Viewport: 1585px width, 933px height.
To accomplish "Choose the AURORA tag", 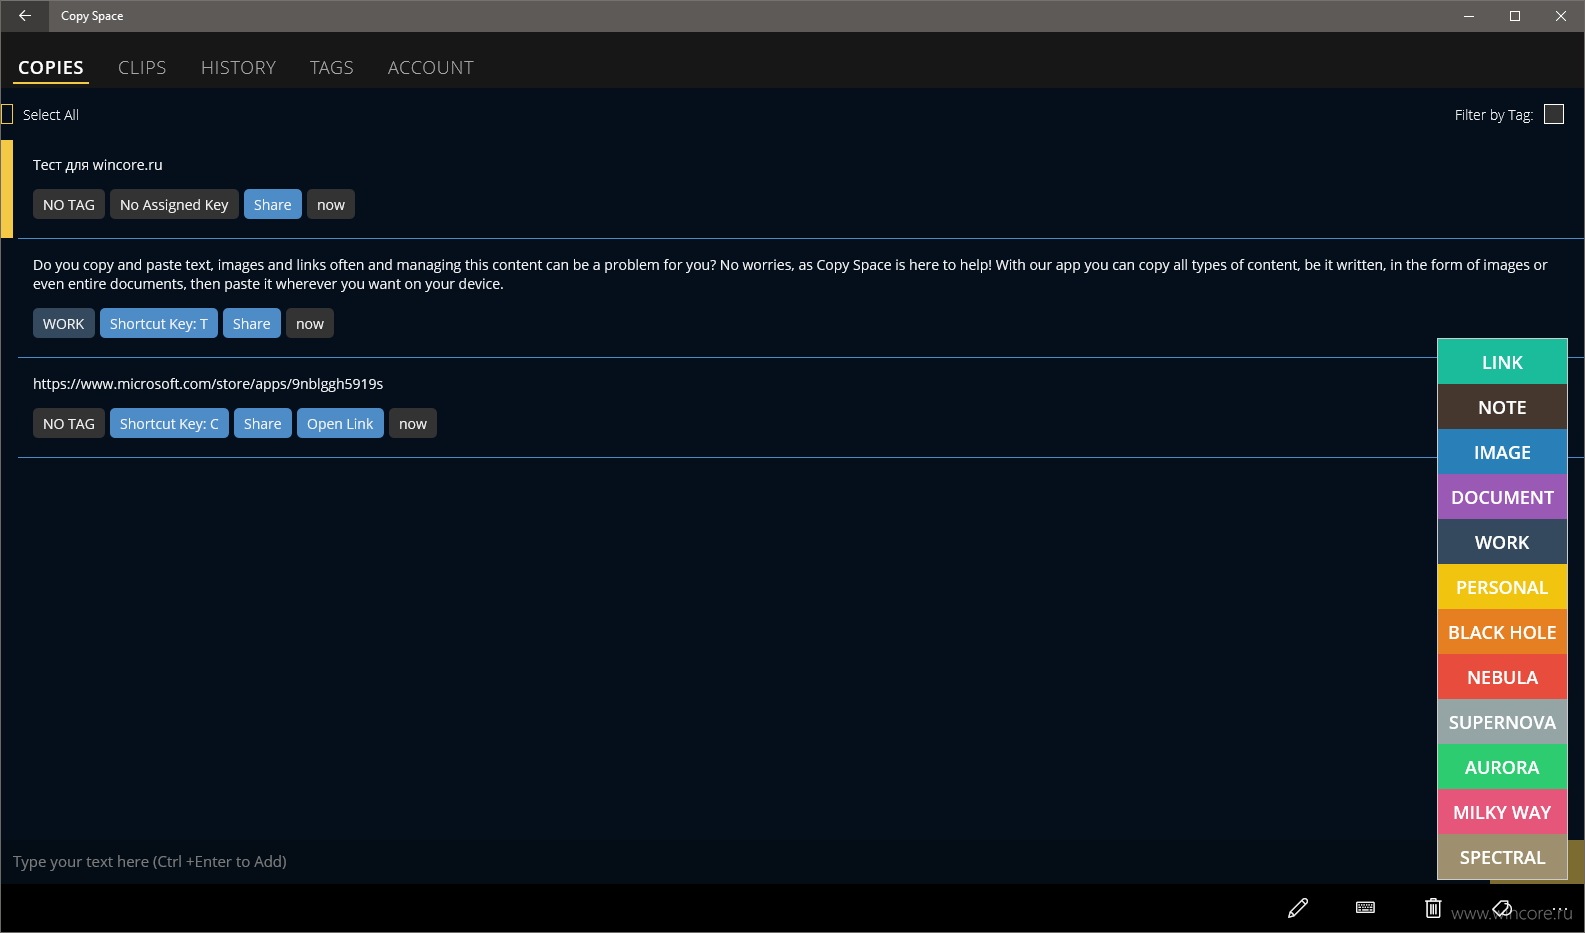I will coord(1502,767).
